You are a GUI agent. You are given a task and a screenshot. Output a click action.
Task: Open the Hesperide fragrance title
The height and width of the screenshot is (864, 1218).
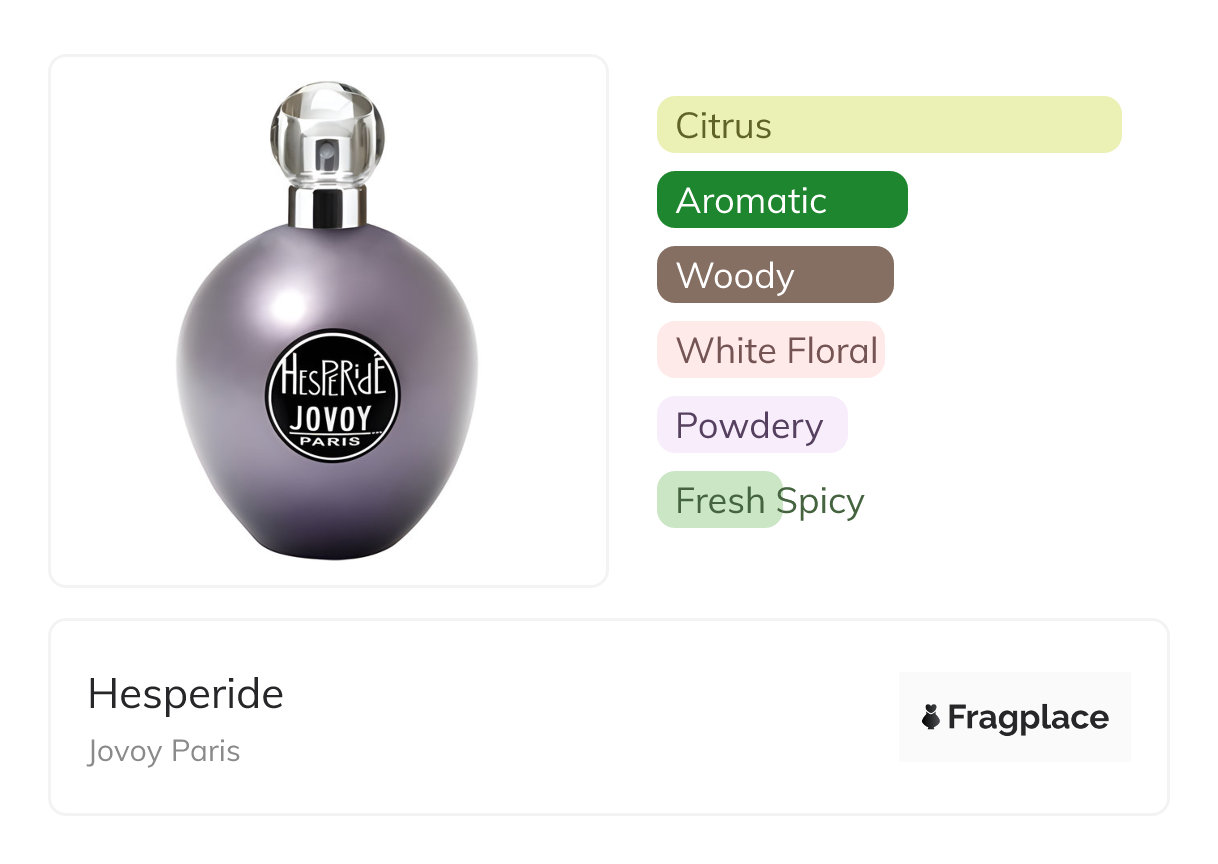pyautogui.click(x=186, y=694)
